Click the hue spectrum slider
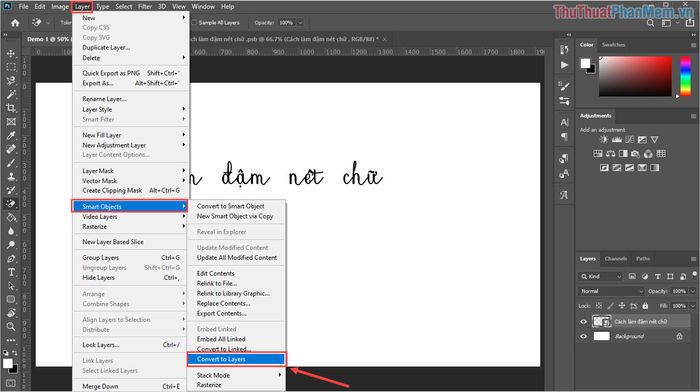Viewport: 700px width, 392px height. point(685,76)
